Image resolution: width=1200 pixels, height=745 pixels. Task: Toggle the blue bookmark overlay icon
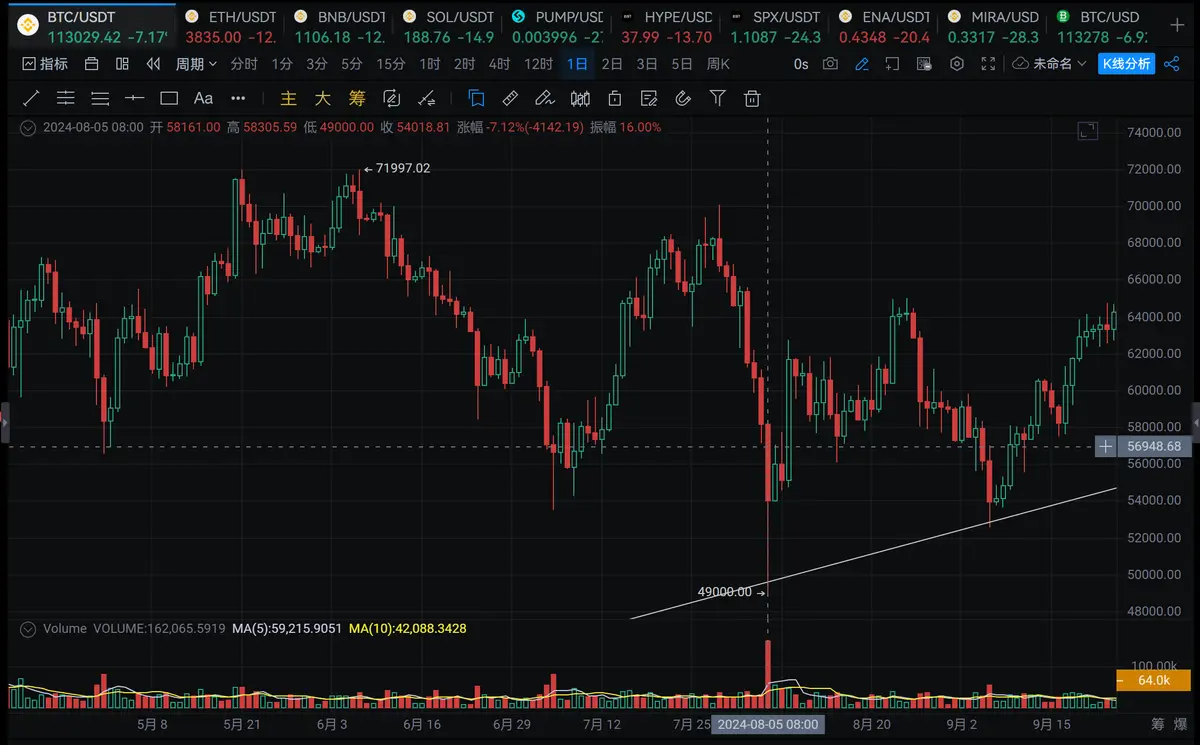(476, 99)
